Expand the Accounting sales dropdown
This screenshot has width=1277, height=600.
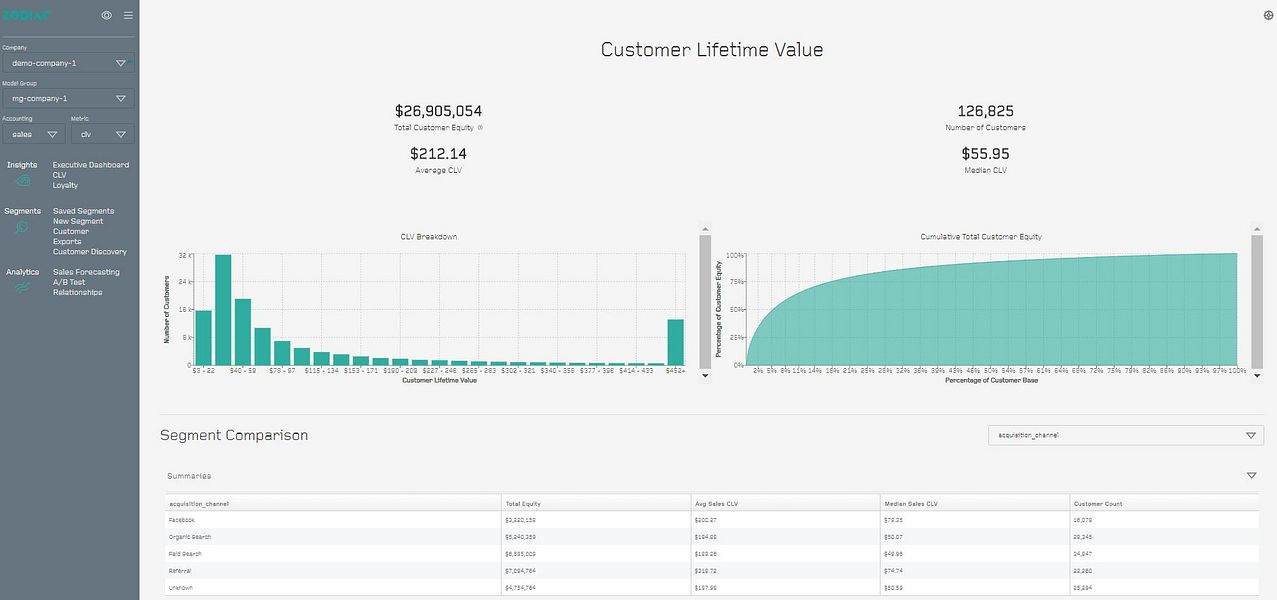33,134
